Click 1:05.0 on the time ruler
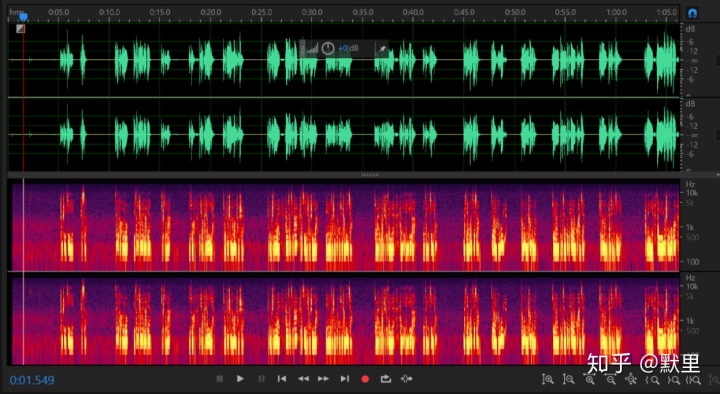720x394 pixels. [x=667, y=12]
